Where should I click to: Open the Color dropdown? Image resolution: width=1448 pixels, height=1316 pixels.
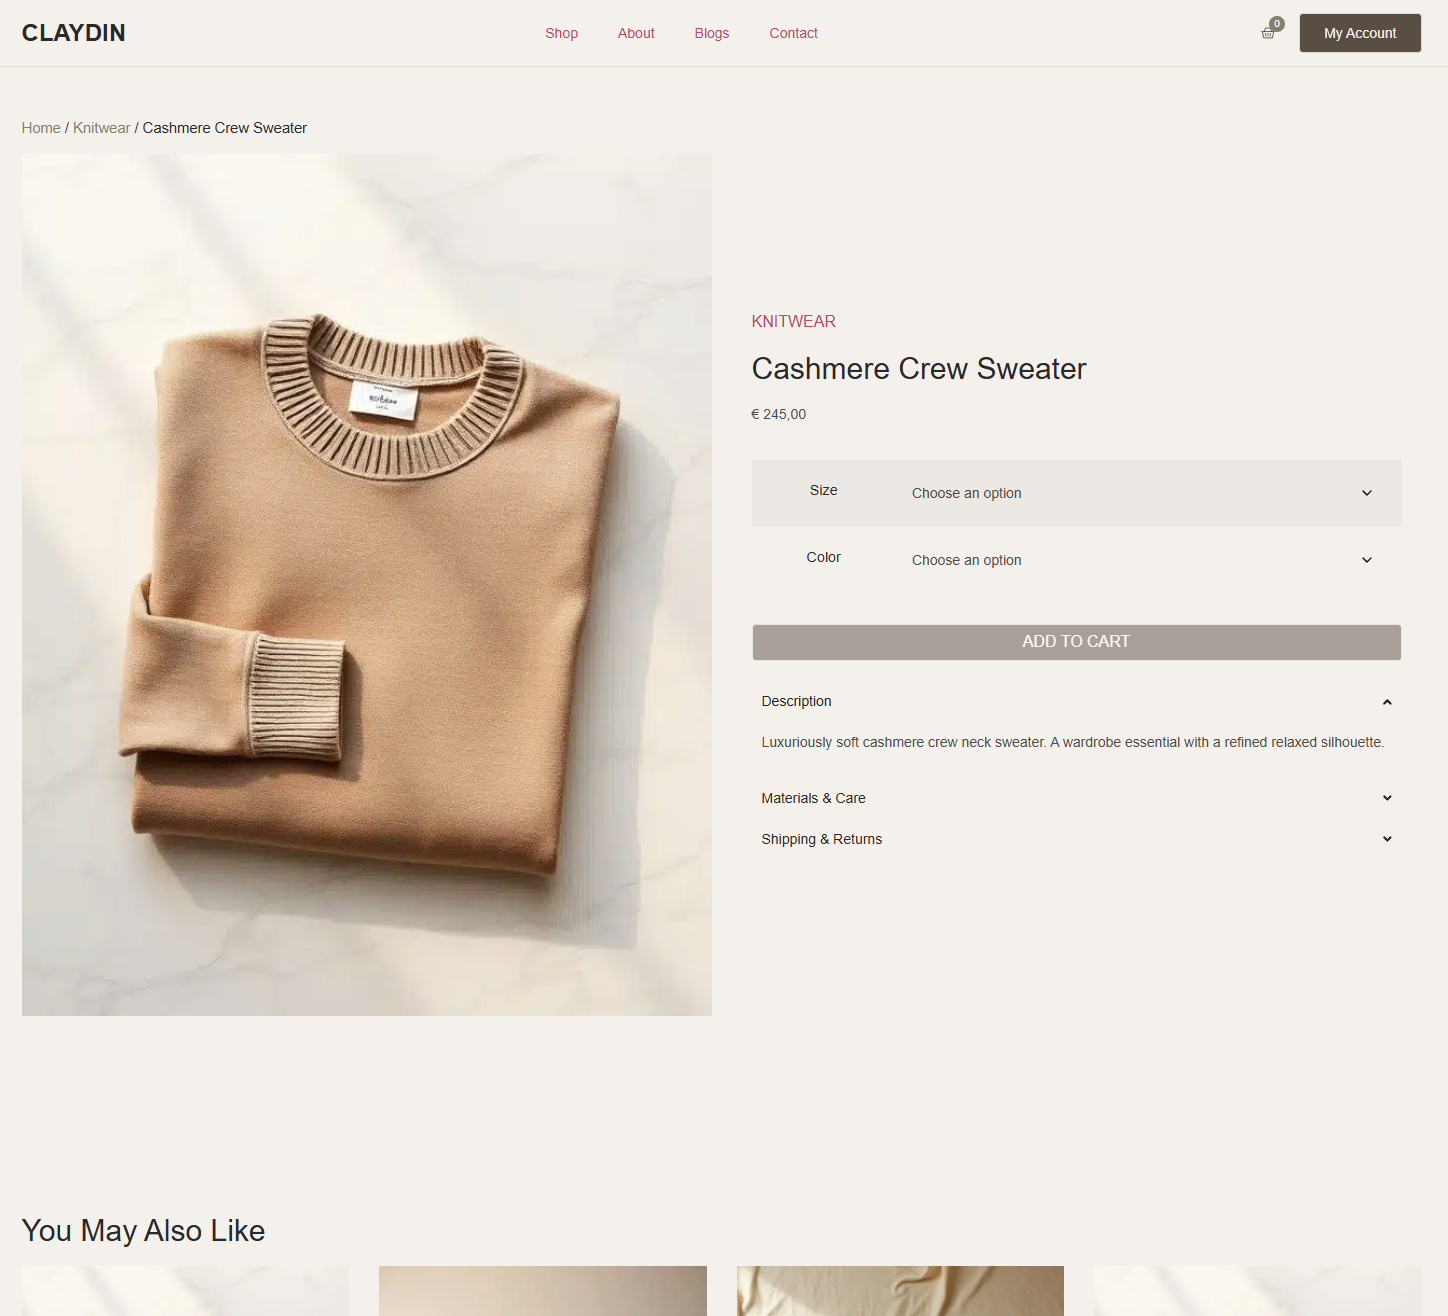[1140, 560]
